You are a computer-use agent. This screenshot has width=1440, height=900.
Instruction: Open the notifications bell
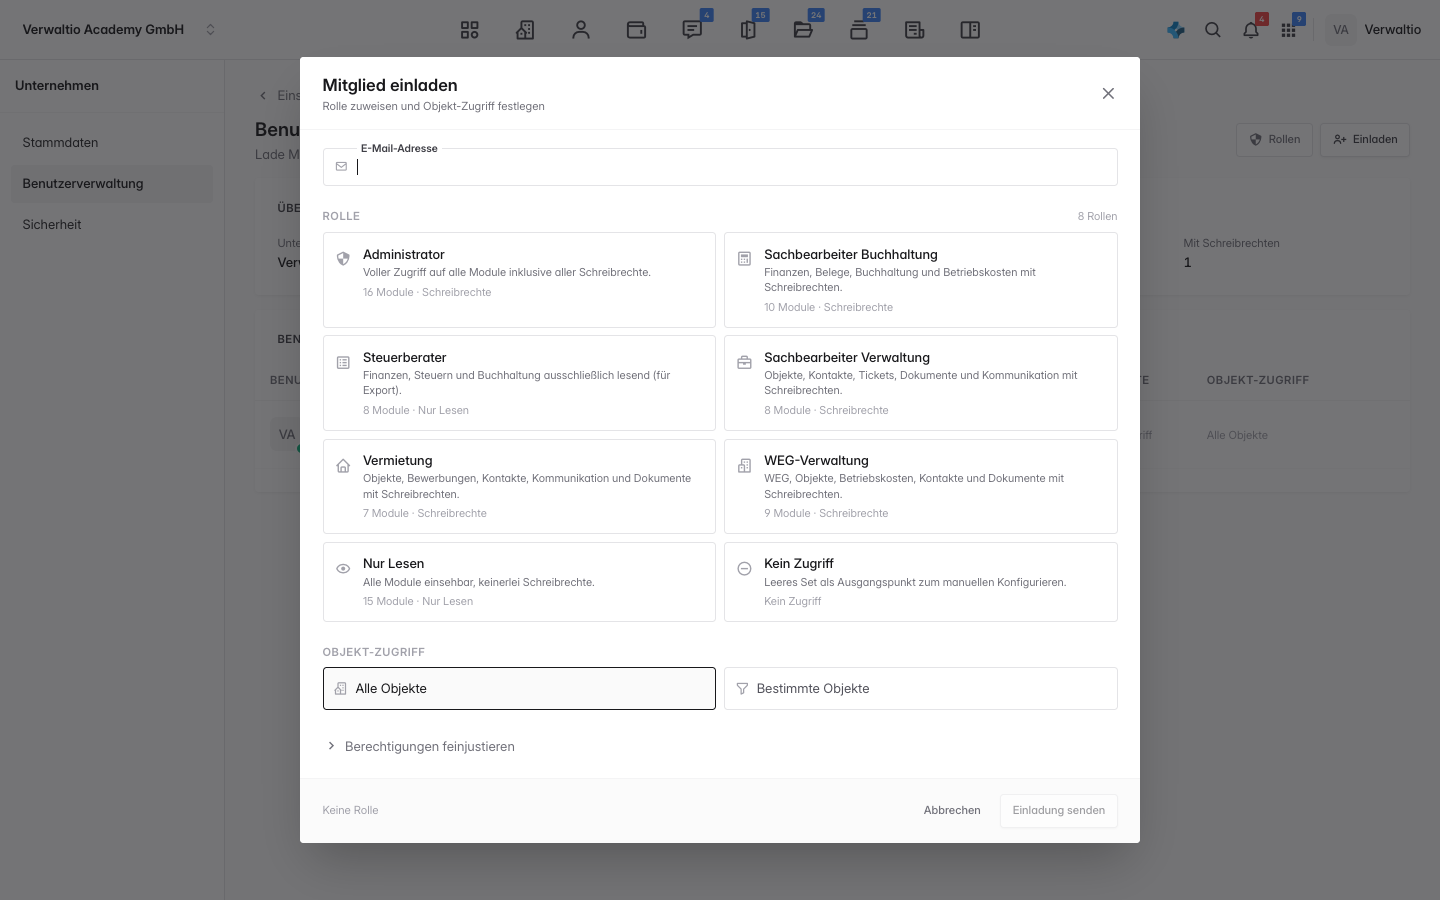point(1251,30)
